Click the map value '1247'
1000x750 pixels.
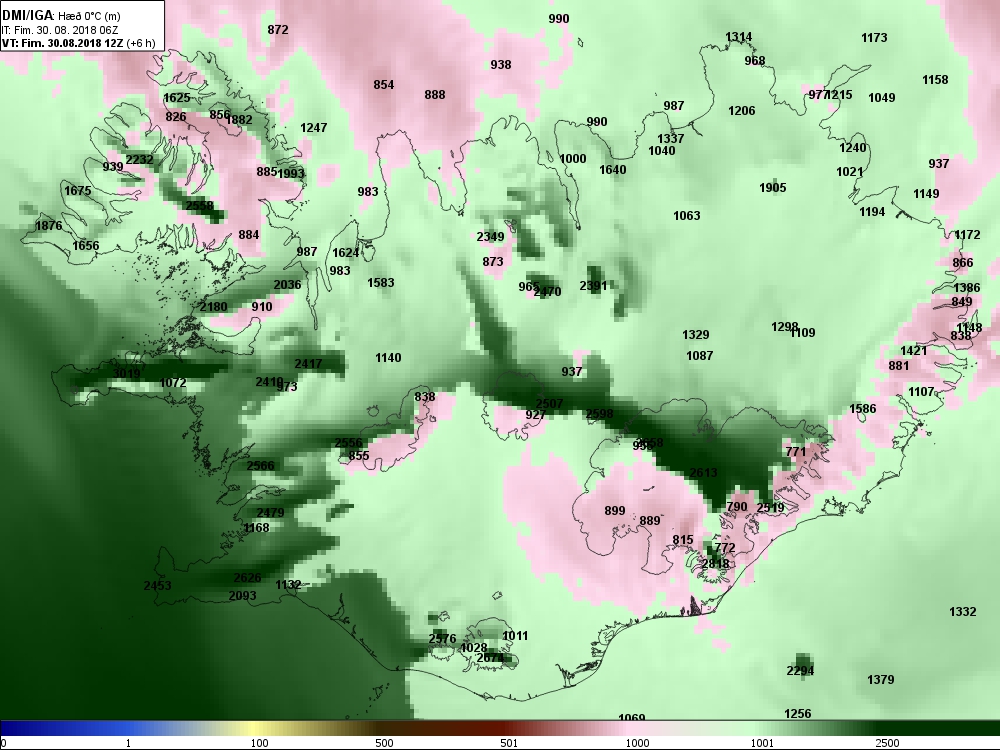[x=314, y=128]
